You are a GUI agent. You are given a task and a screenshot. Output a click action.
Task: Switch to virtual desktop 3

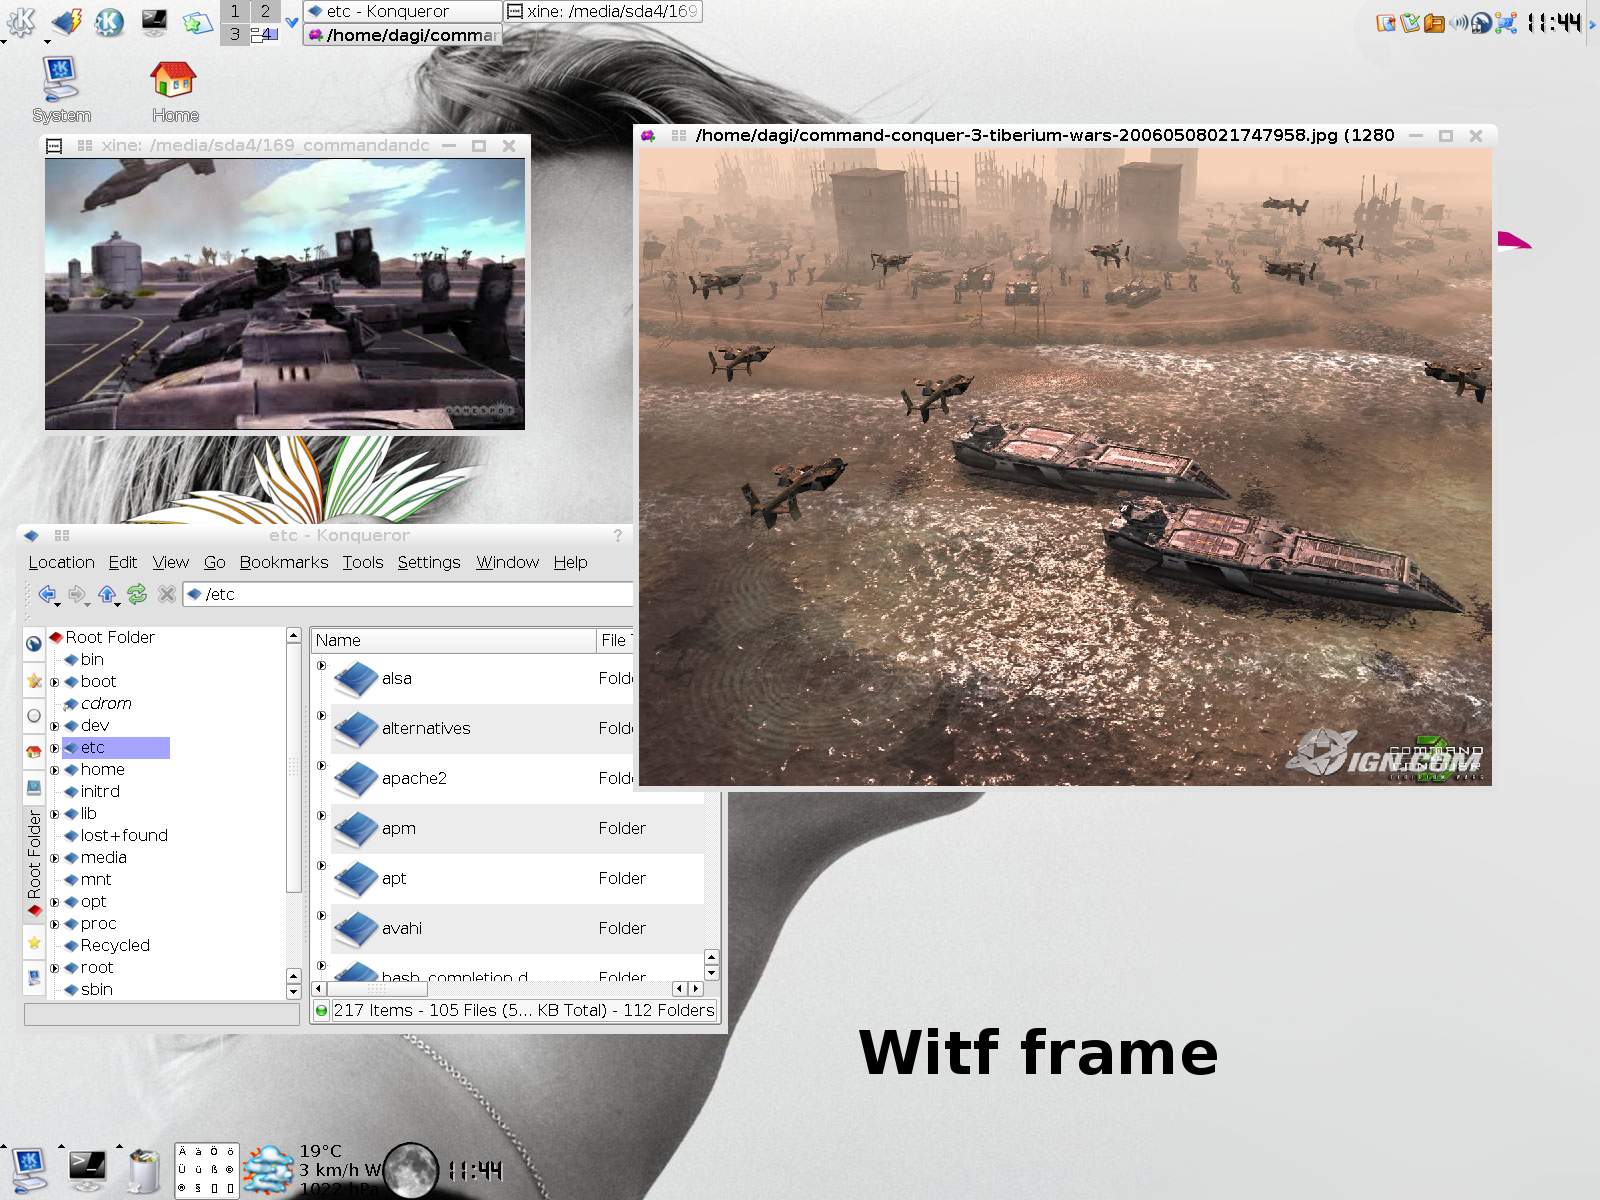click(x=234, y=34)
